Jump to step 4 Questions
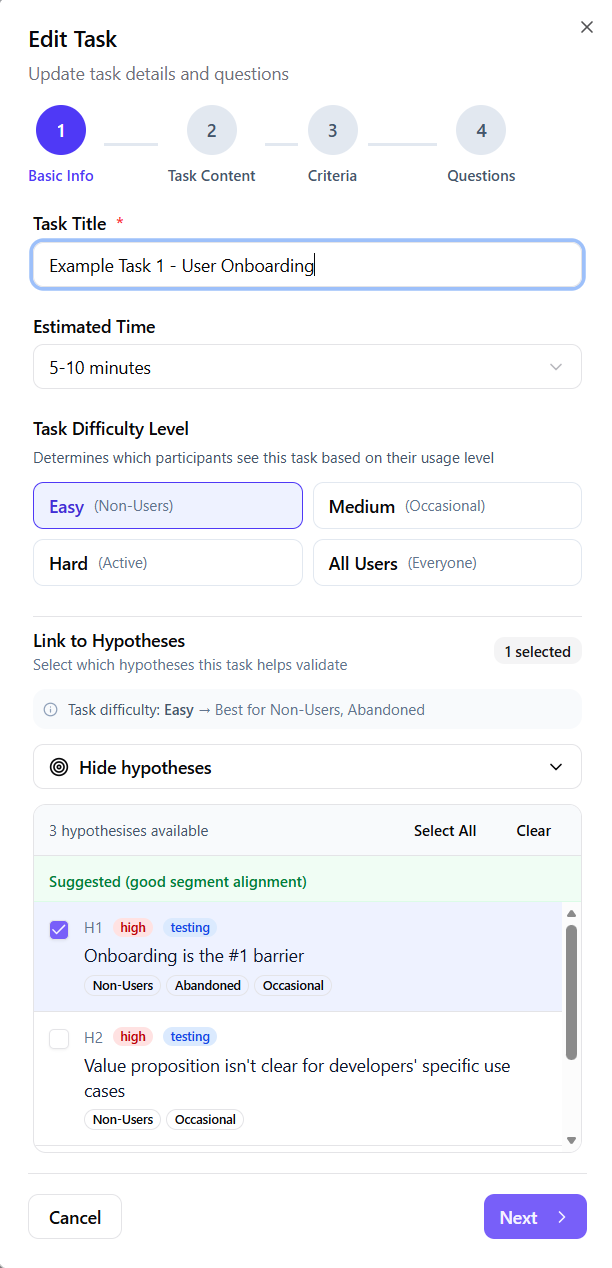The height and width of the screenshot is (1268, 612). 481,131
